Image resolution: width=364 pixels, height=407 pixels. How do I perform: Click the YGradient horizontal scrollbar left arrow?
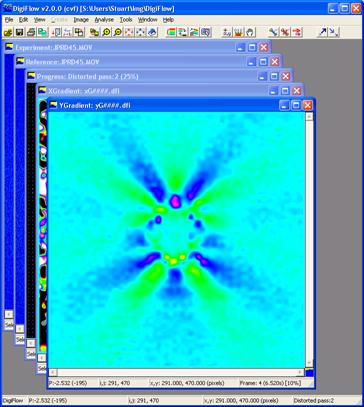click(53, 372)
